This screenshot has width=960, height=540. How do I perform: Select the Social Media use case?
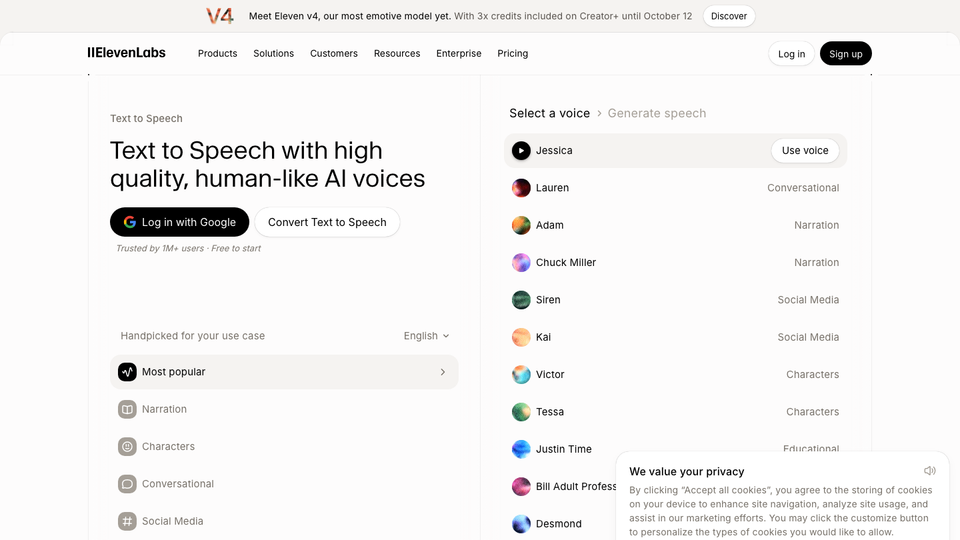tap(284, 522)
